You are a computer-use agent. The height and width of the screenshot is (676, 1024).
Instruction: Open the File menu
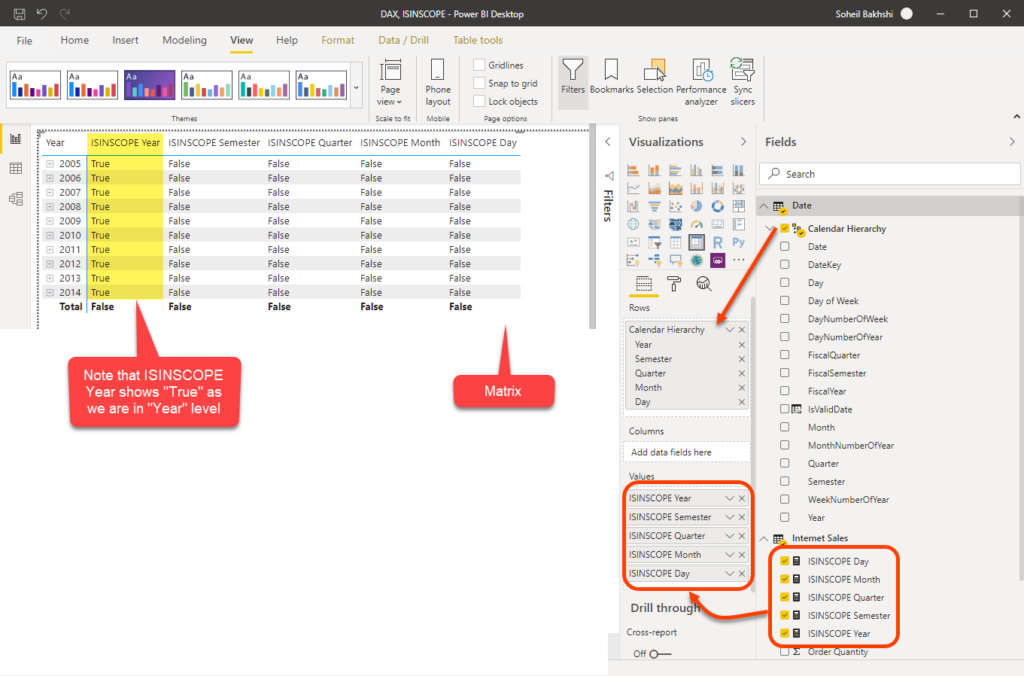24,40
